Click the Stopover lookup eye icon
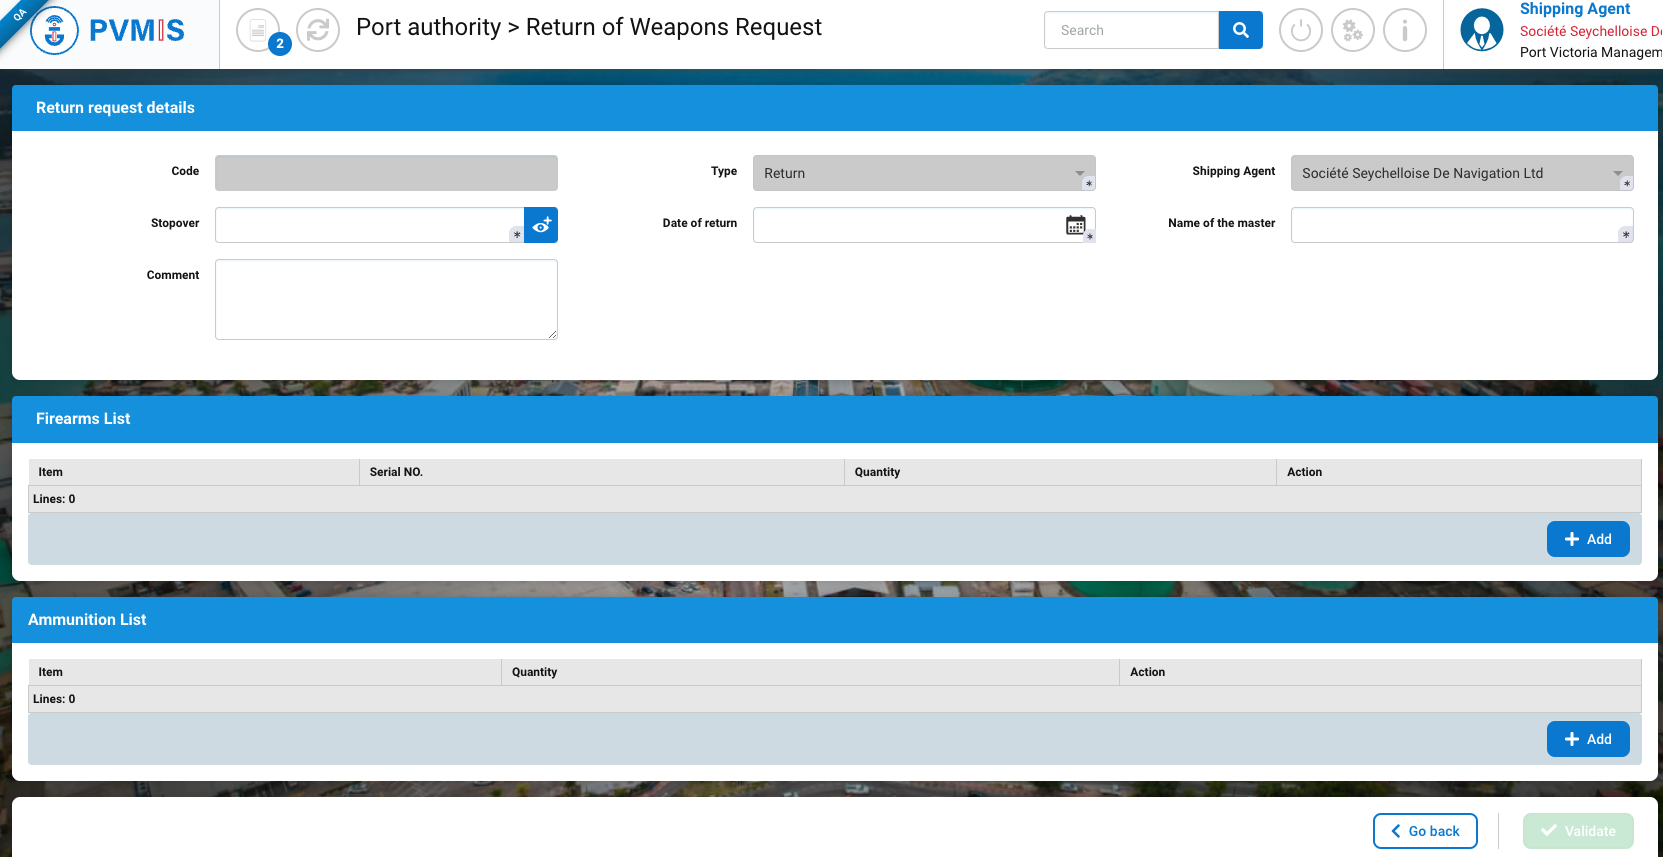The image size is (1663, 857). click(x=541, y=225)
